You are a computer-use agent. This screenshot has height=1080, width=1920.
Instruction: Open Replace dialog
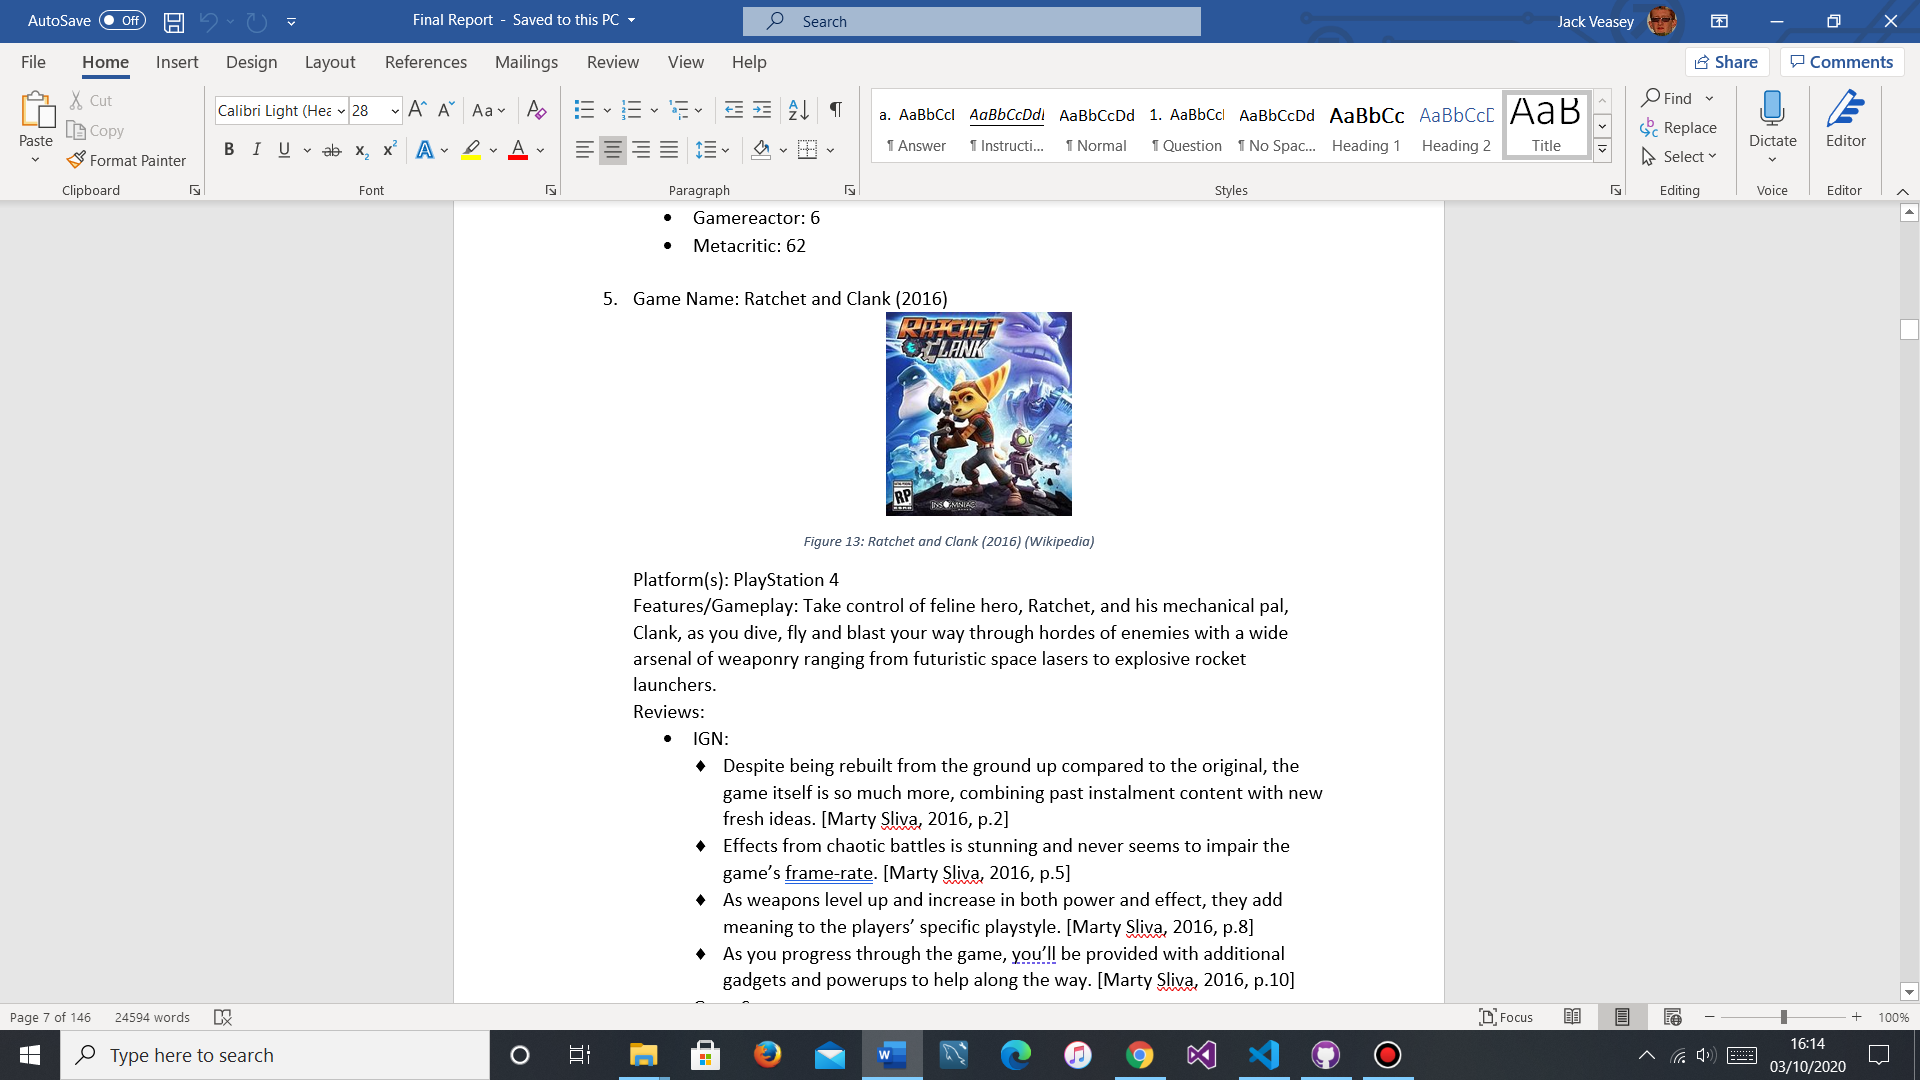[1679, 128]
